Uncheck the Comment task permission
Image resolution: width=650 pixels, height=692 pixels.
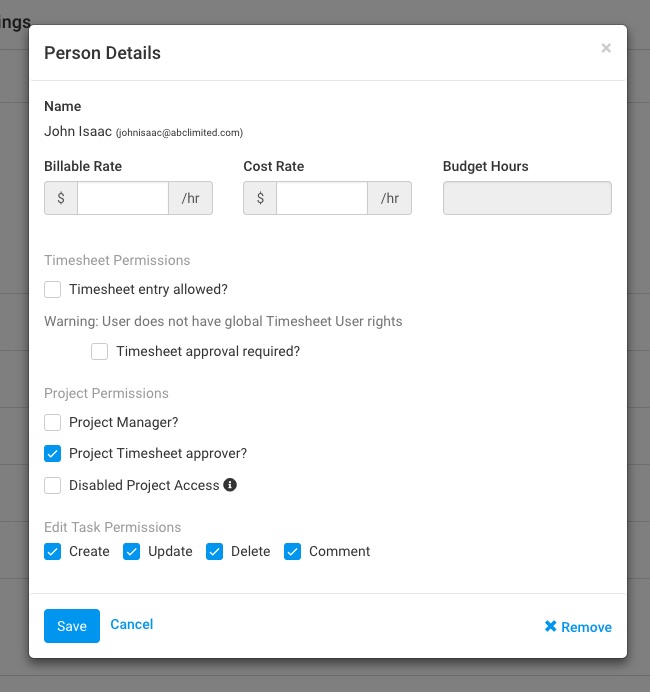293,552
